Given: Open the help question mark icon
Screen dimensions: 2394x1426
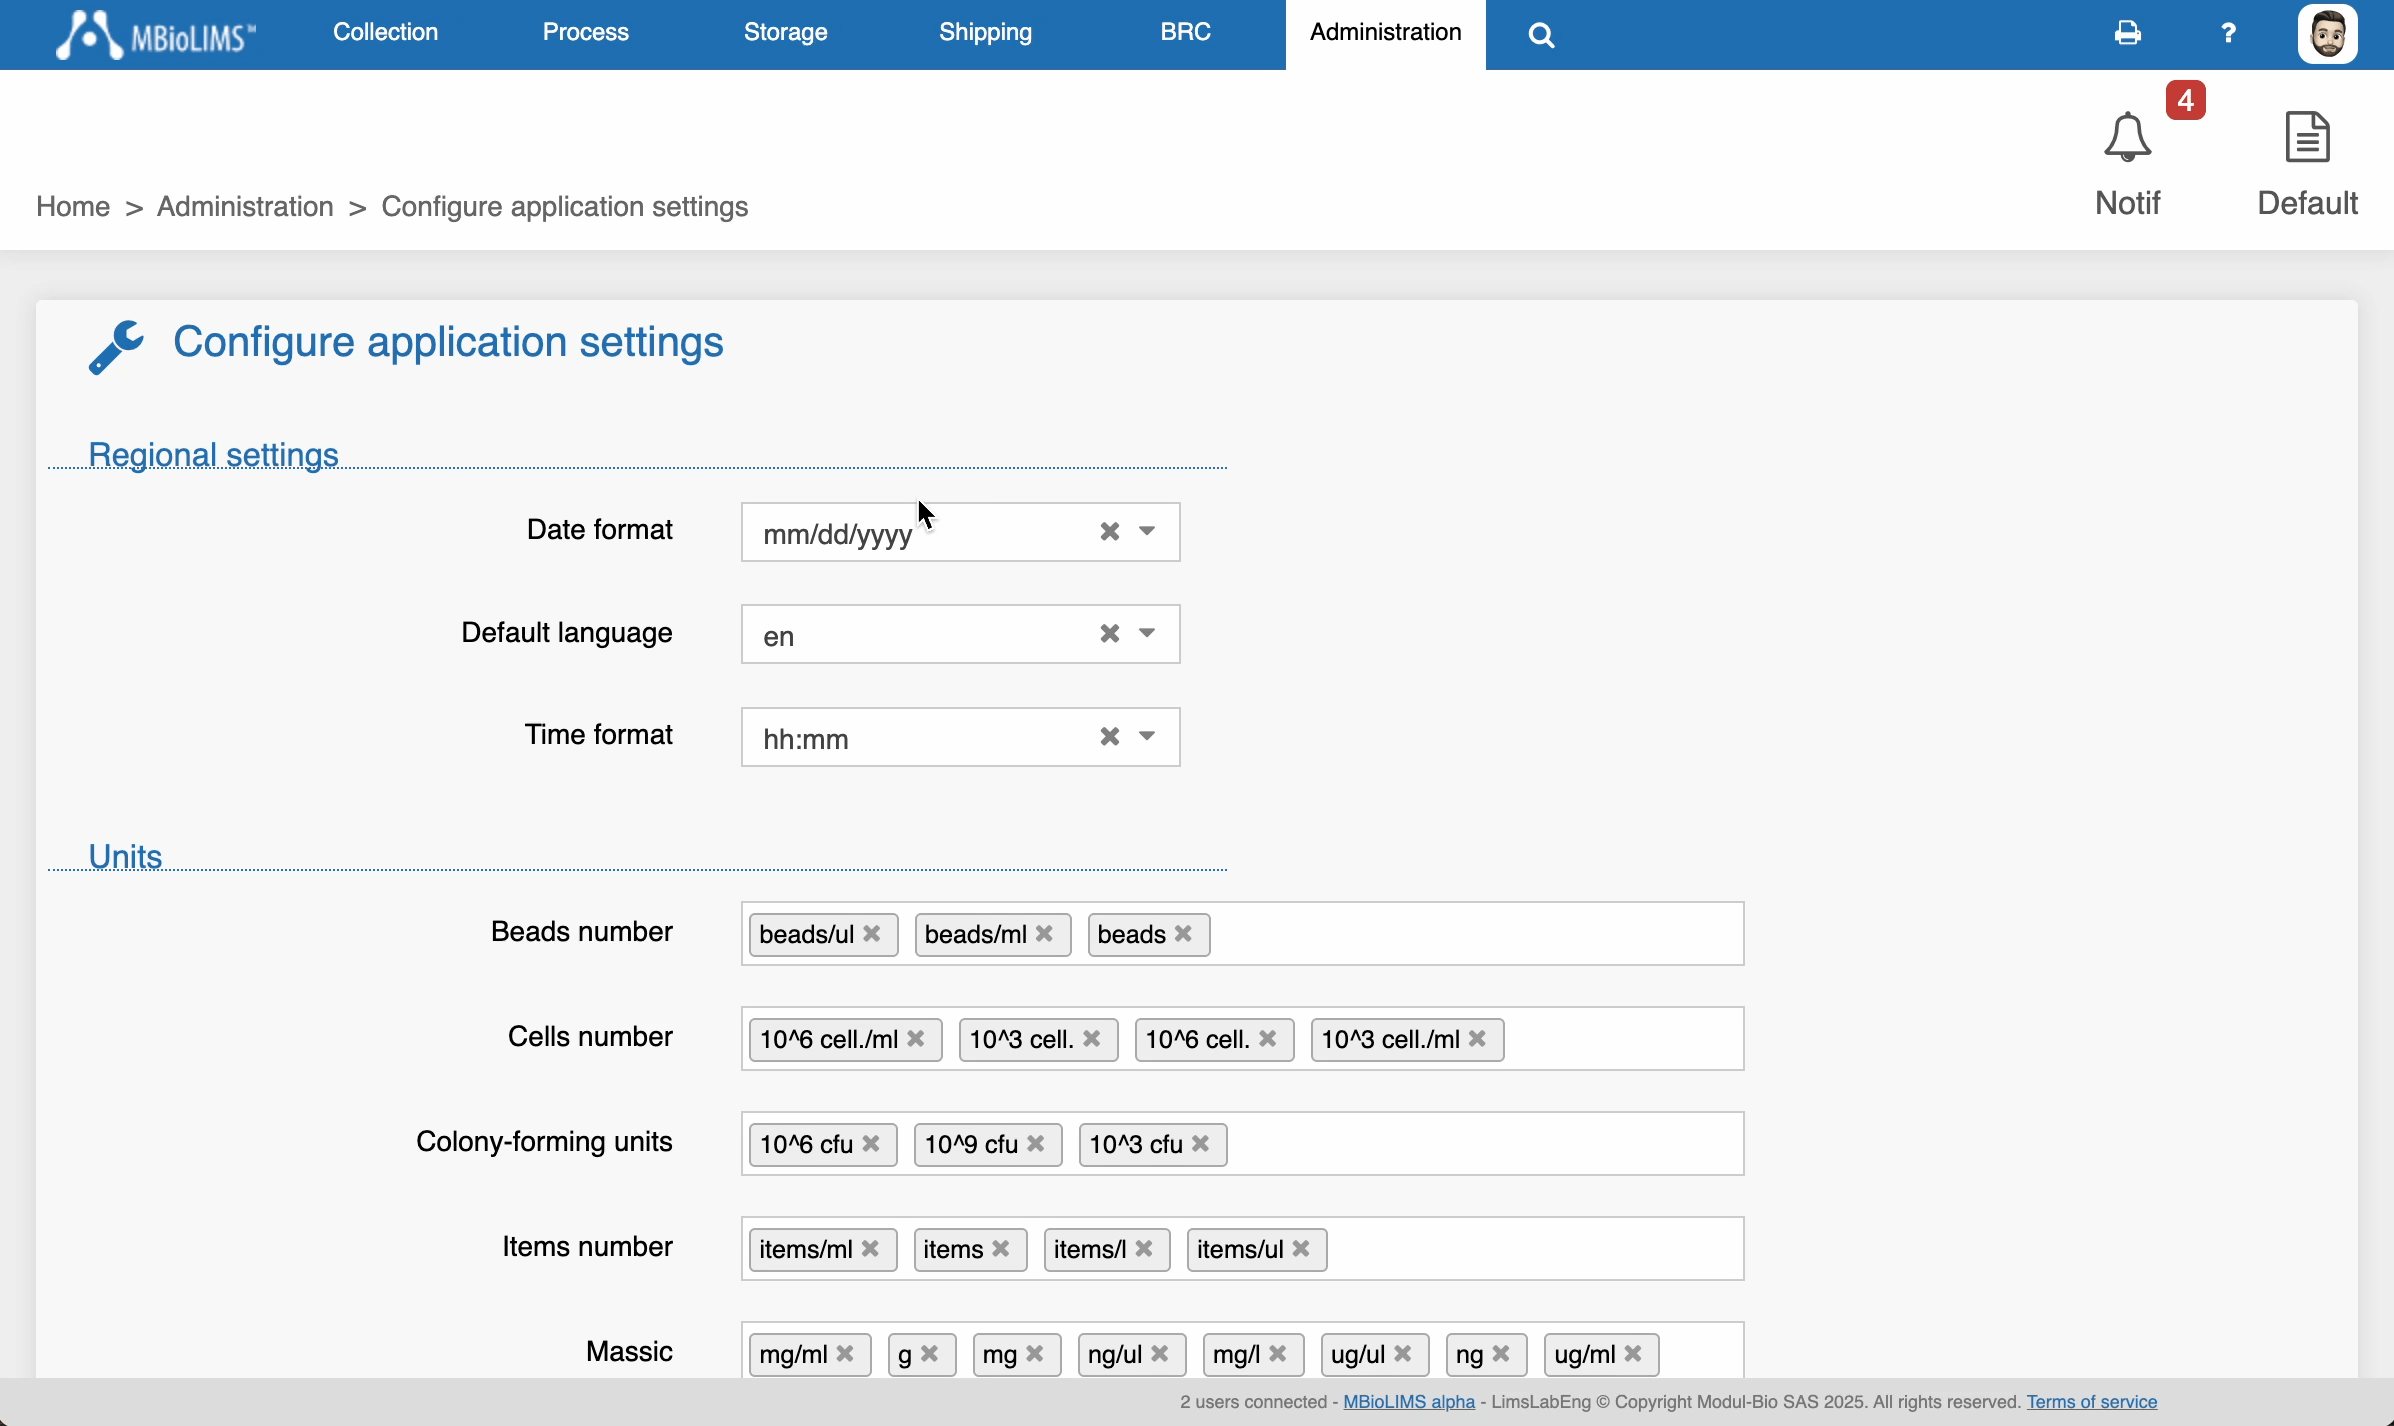Looking at the screenshot, I should click(x=2228, y=33).
